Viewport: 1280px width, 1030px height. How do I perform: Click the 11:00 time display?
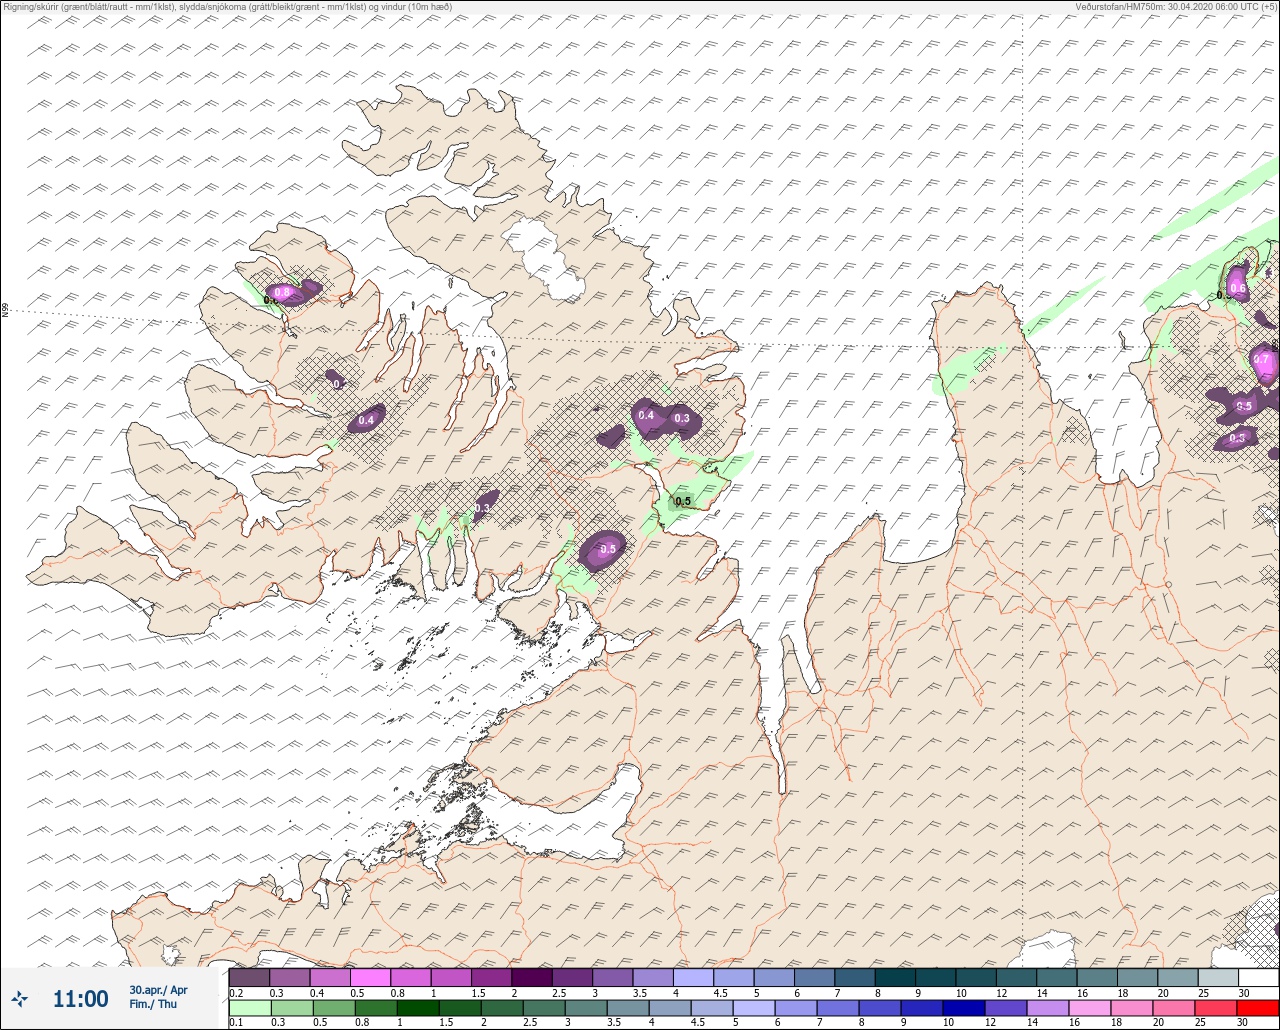pos(80,999)
